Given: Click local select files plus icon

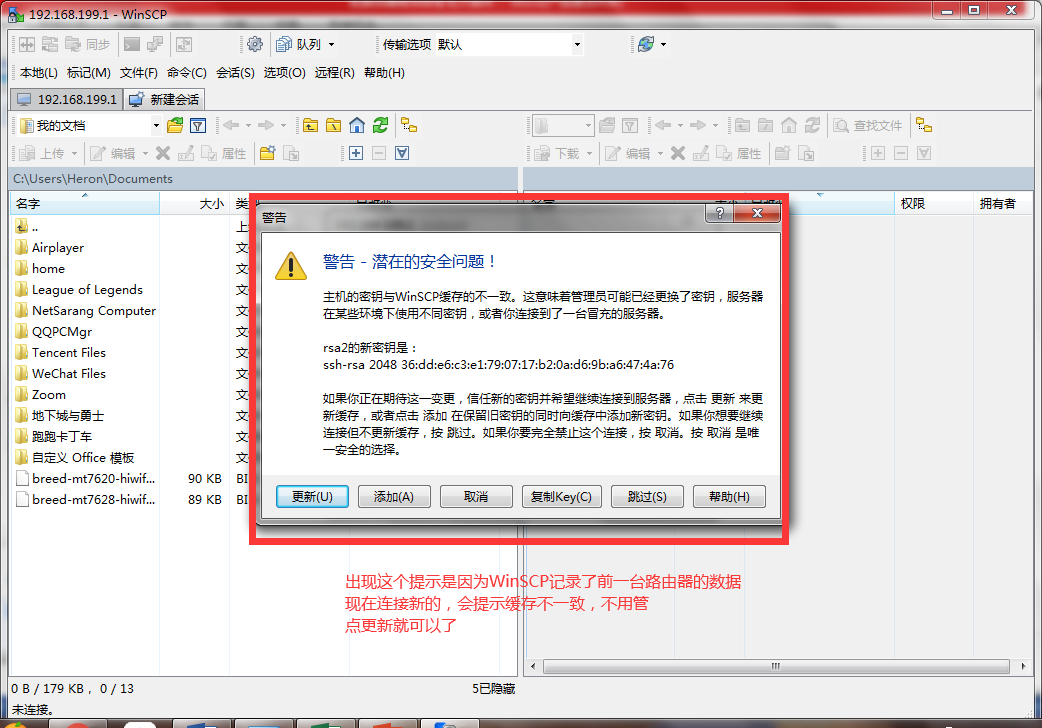Looking at the screenshot, I should point(356,154).
